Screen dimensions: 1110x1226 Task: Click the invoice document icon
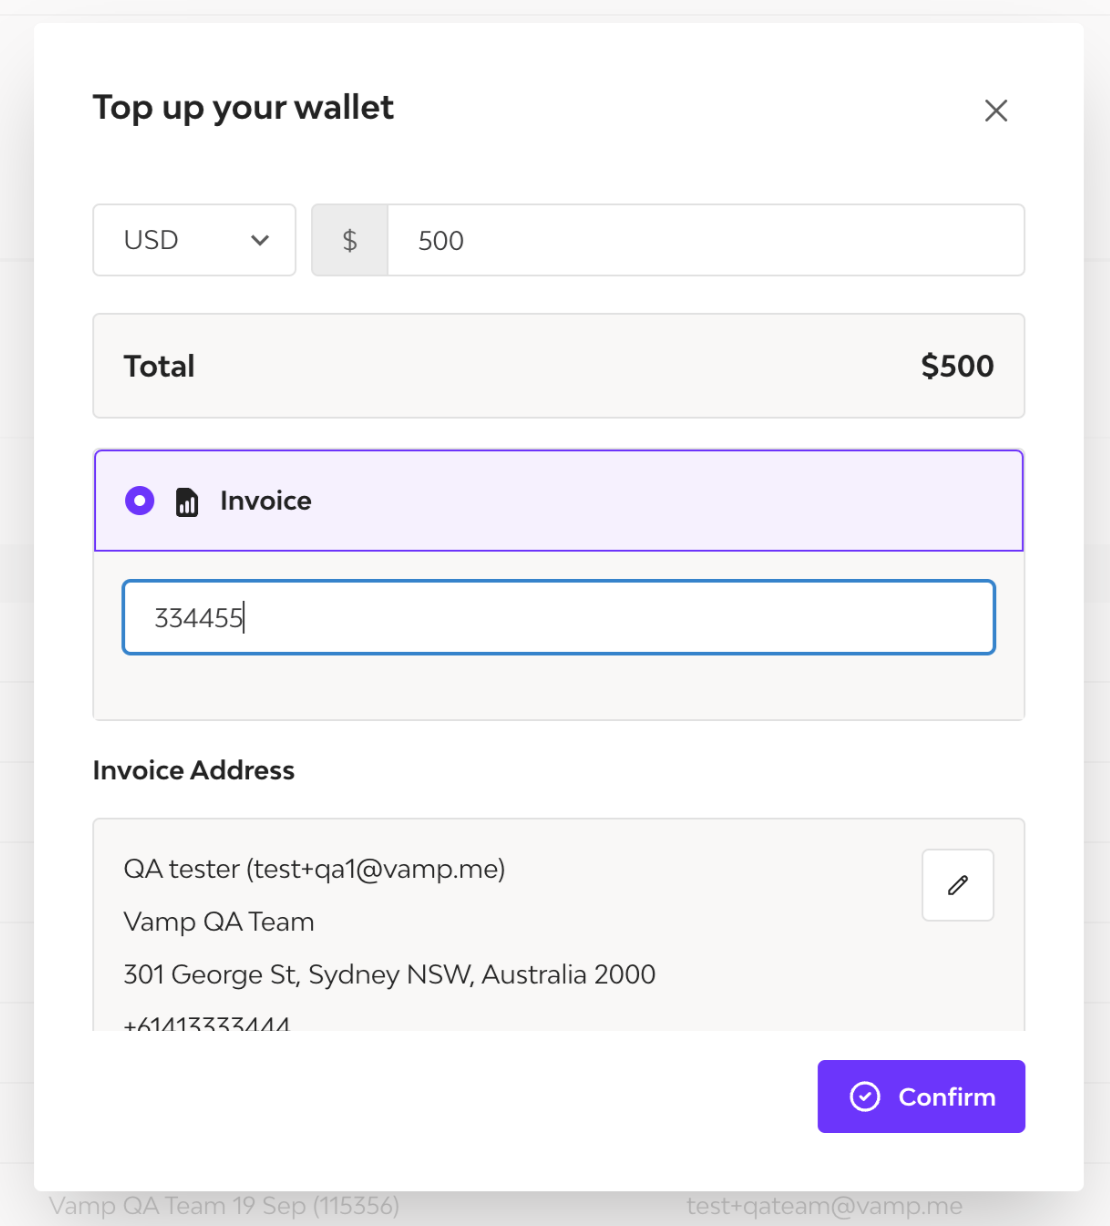(187, 501)
